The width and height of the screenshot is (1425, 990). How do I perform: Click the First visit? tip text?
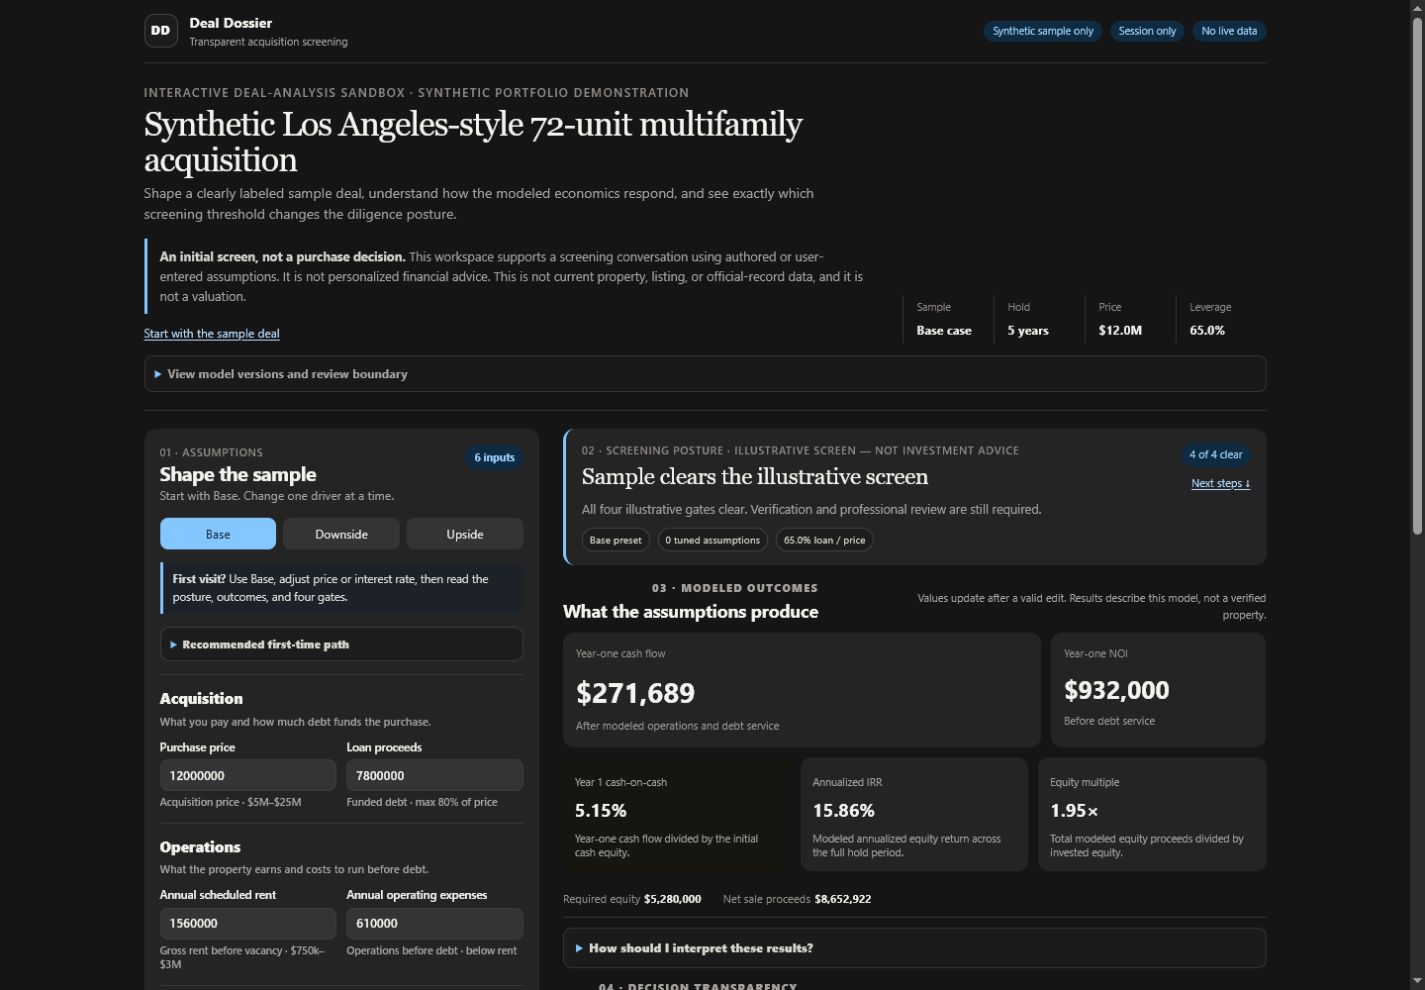(x=341, y=588)
